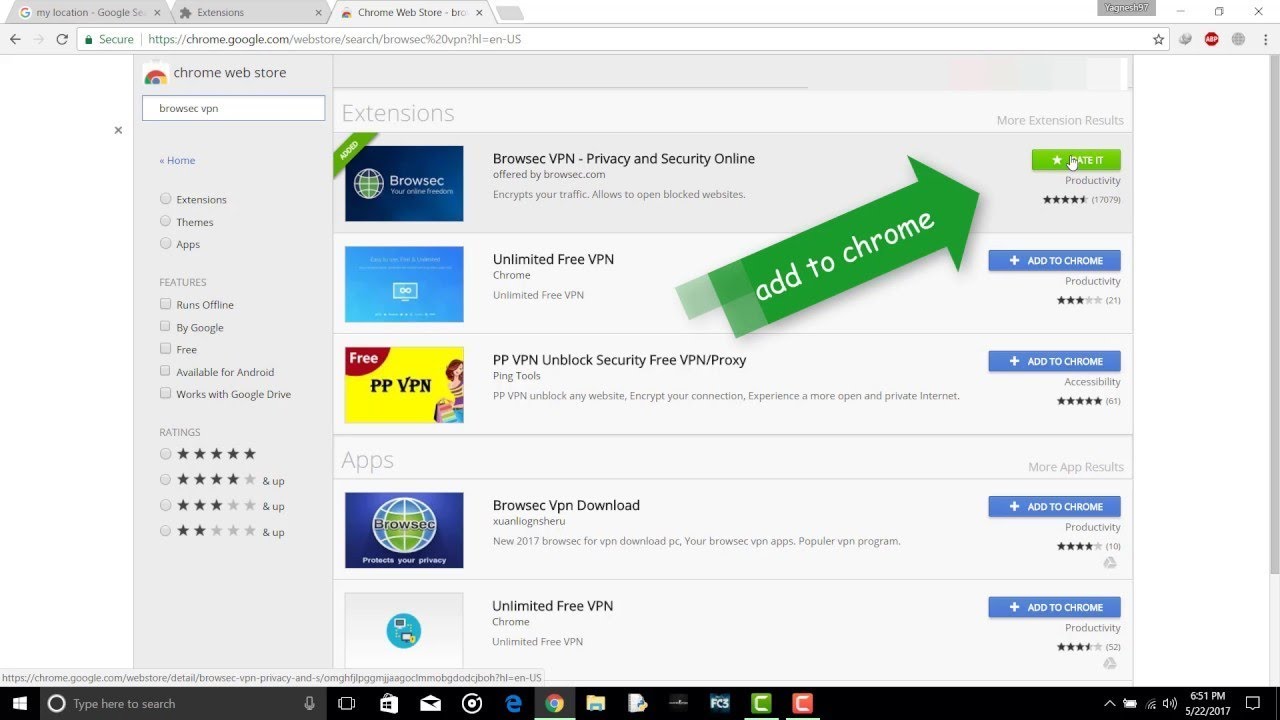
Task: Add Unlimited Free VPN extension to Chrome
Action: click(1054, 261)
